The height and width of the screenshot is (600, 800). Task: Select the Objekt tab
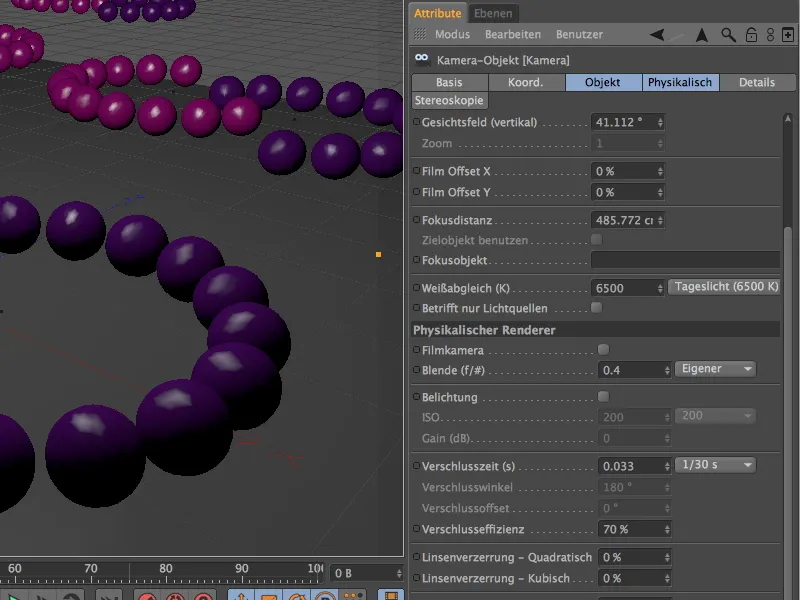[x=603, y=82]
